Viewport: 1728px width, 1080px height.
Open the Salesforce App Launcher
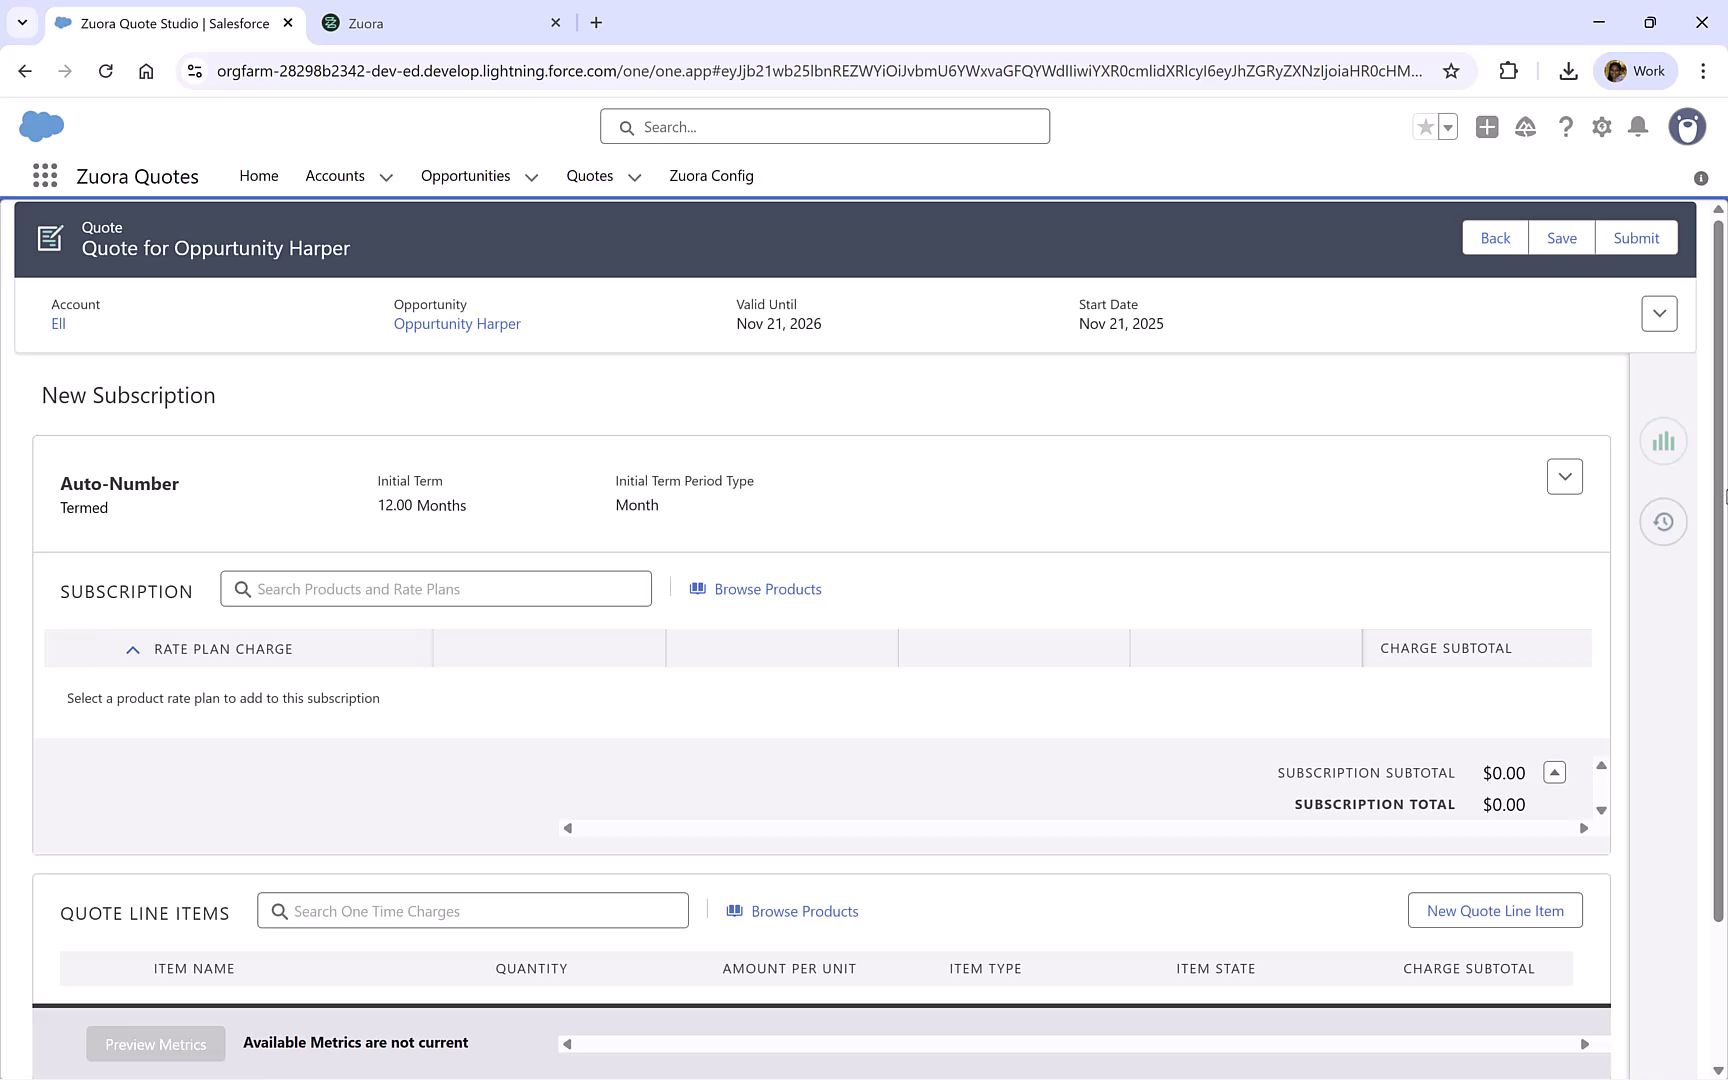click(44, 175)
